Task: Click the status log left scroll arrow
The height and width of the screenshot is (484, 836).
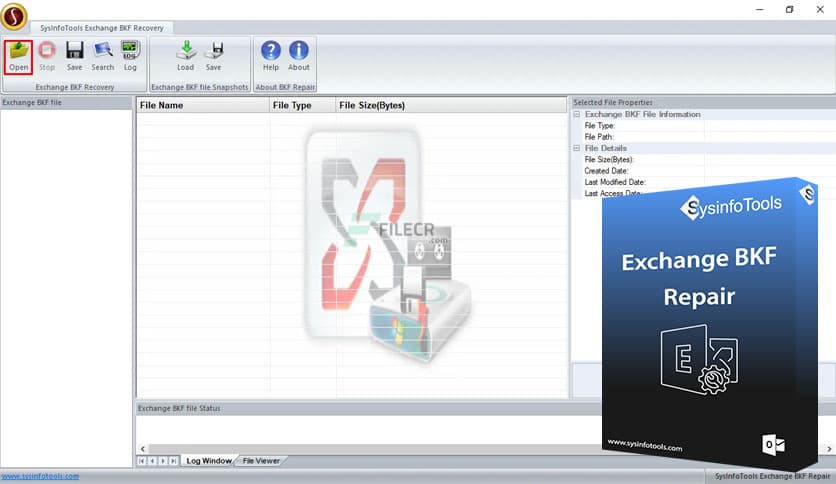Action: coord(142,449)
